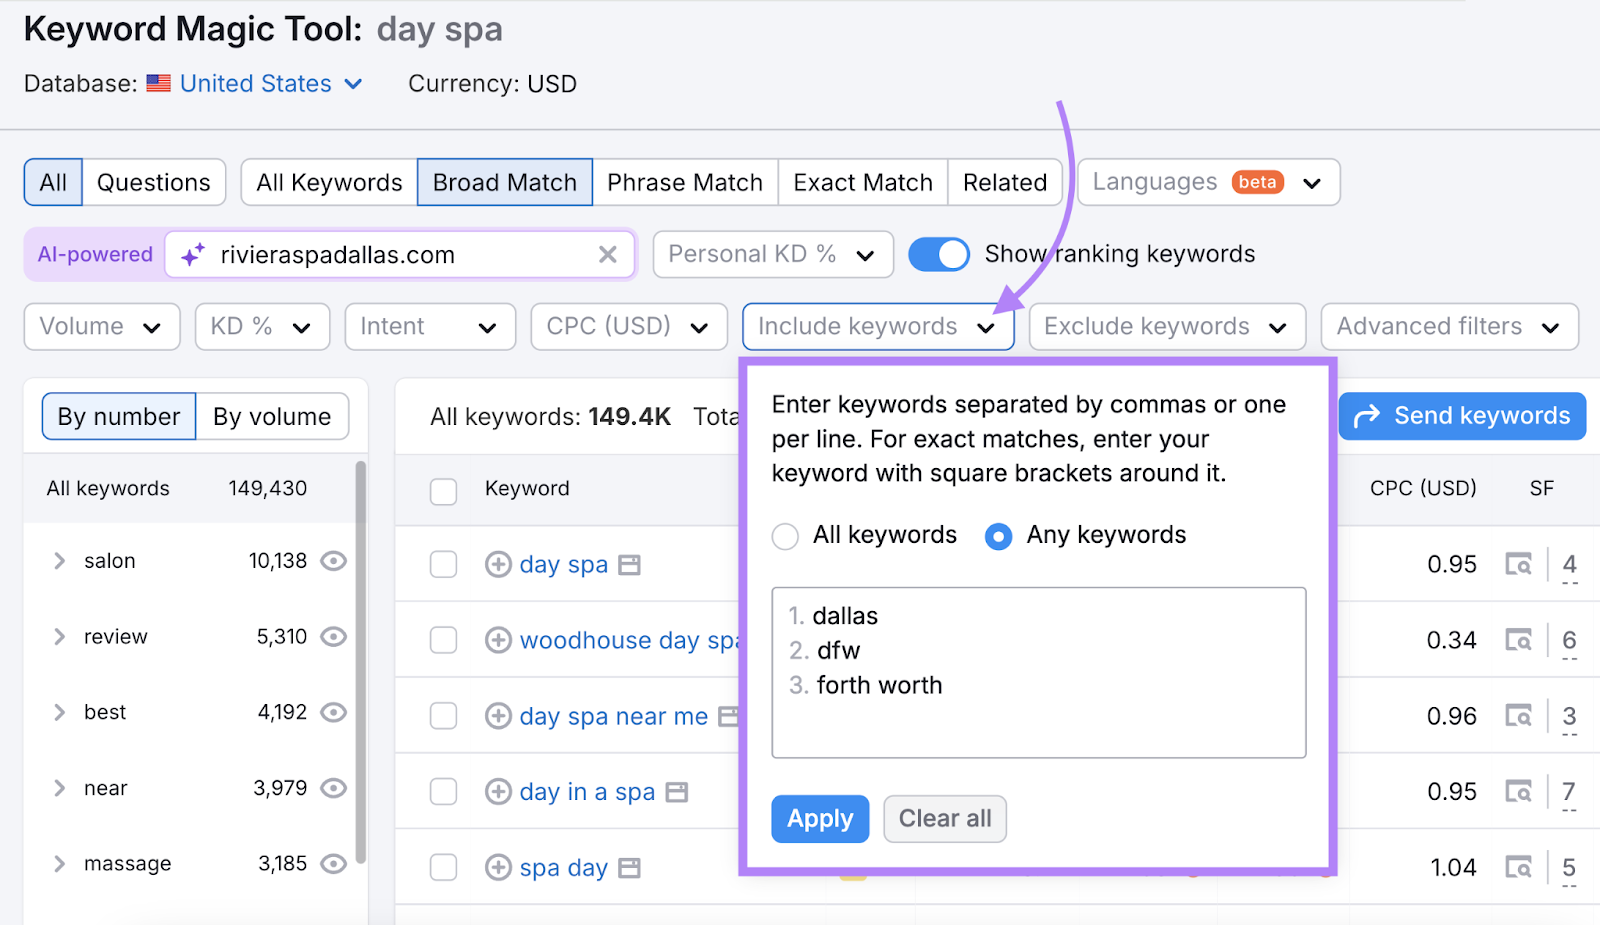Select the "All keywords" radio button
This screenshot has width=1600, height=925.
pos(786,536)
